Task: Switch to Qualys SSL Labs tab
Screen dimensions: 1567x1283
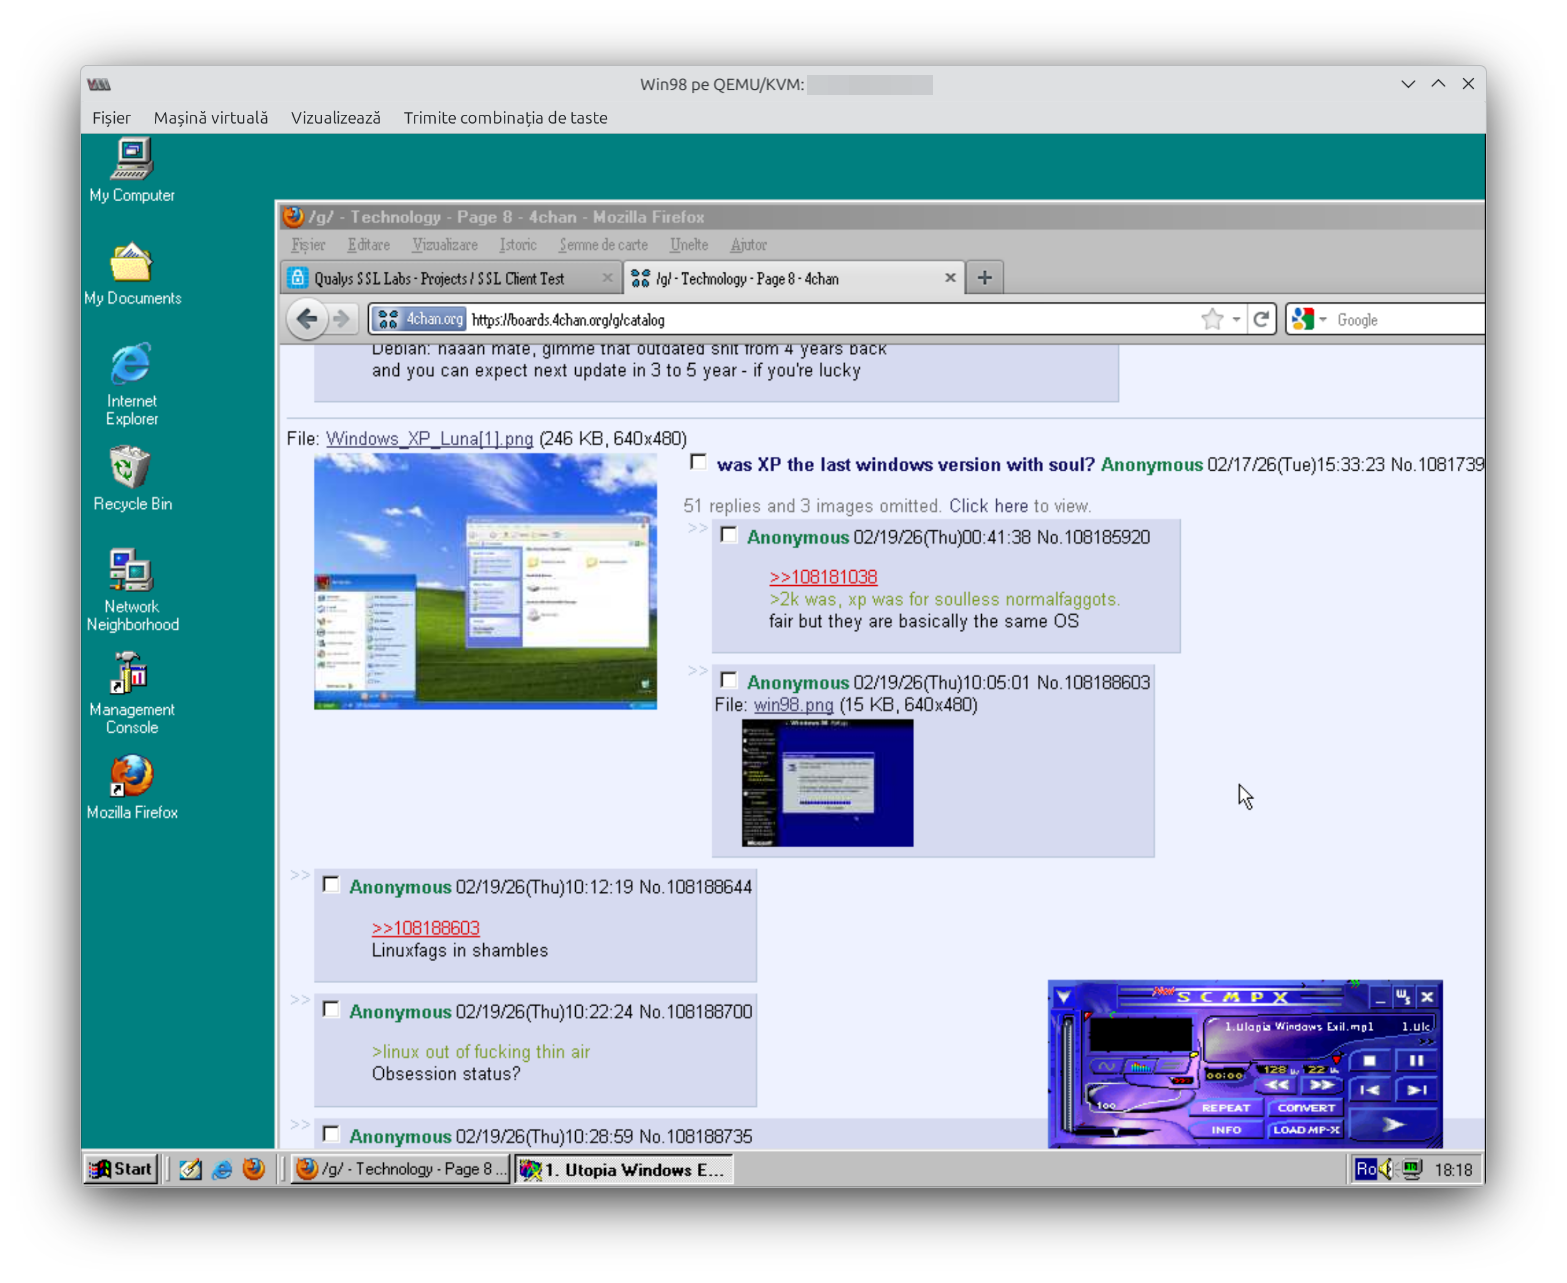Action: (x=451, y=278)
